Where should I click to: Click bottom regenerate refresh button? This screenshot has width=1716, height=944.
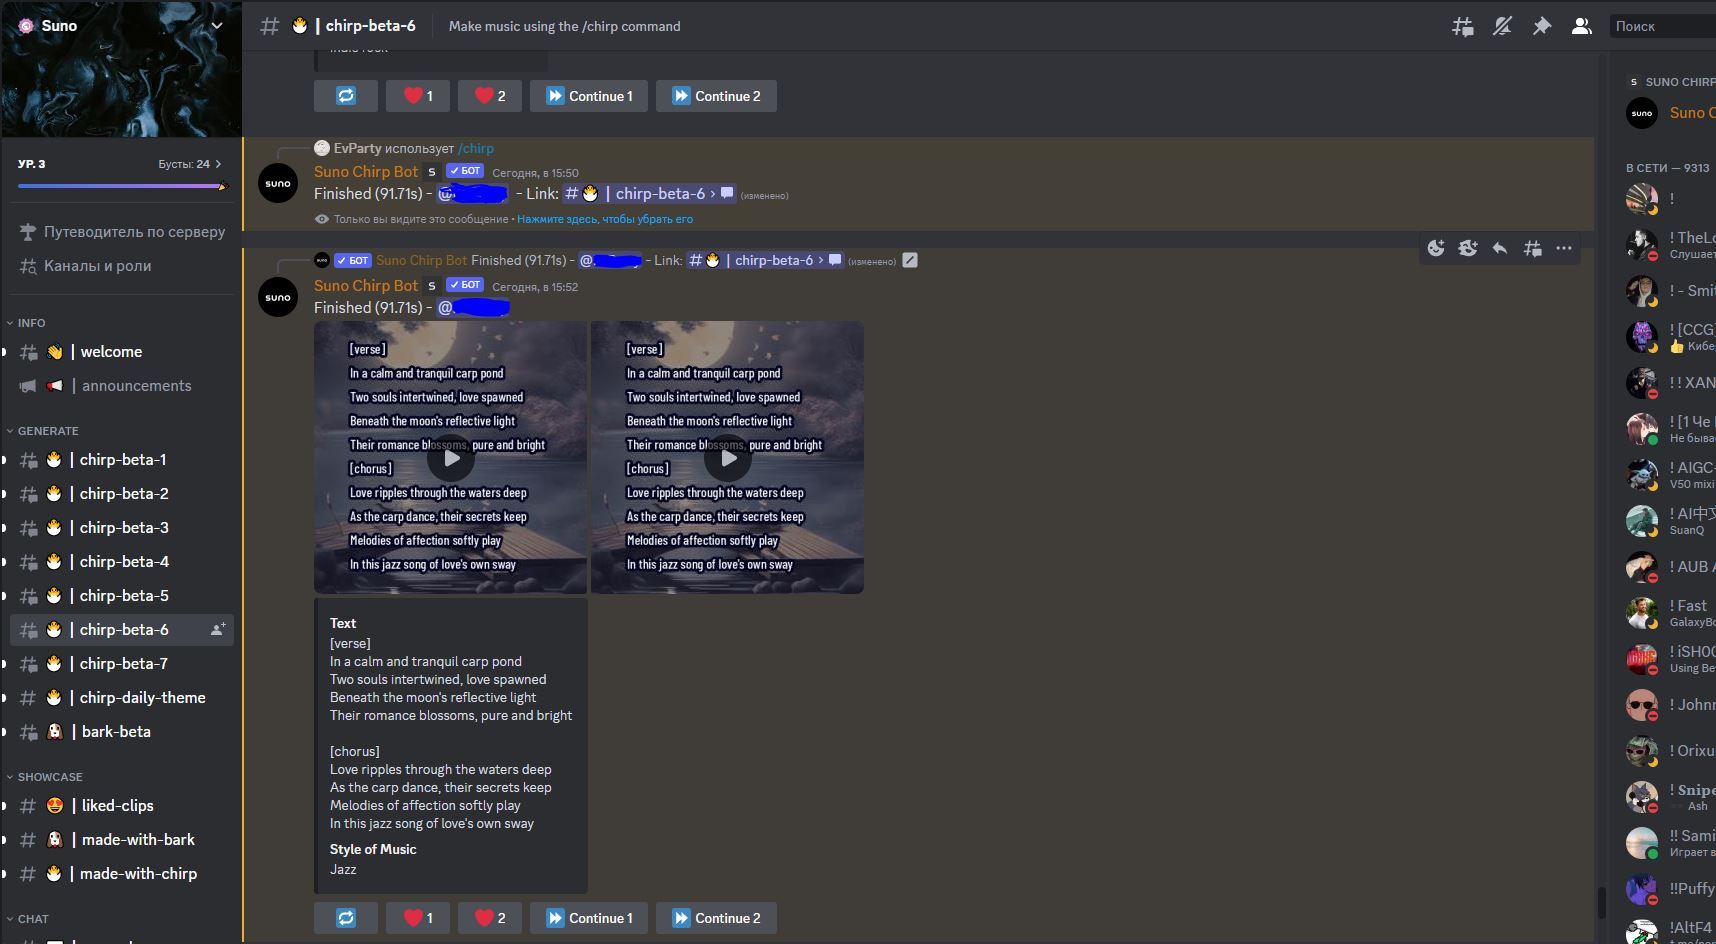tap(346, 918)
